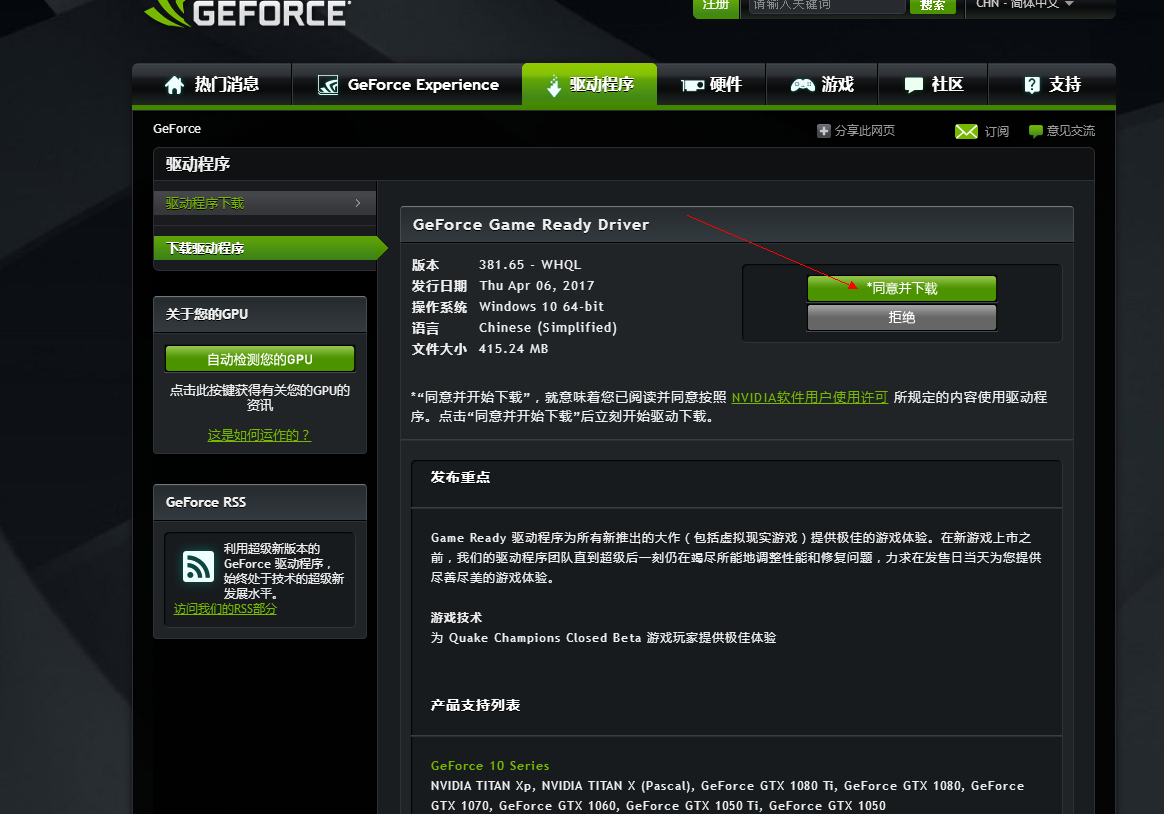Open the 社区 community tab
Image resolution: width=1164 pixels, height=814 pixels.
point(933,85)
